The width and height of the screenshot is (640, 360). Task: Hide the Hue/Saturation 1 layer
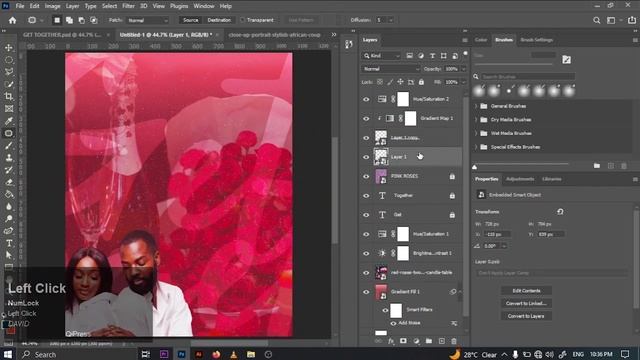[x=366, y=234]
